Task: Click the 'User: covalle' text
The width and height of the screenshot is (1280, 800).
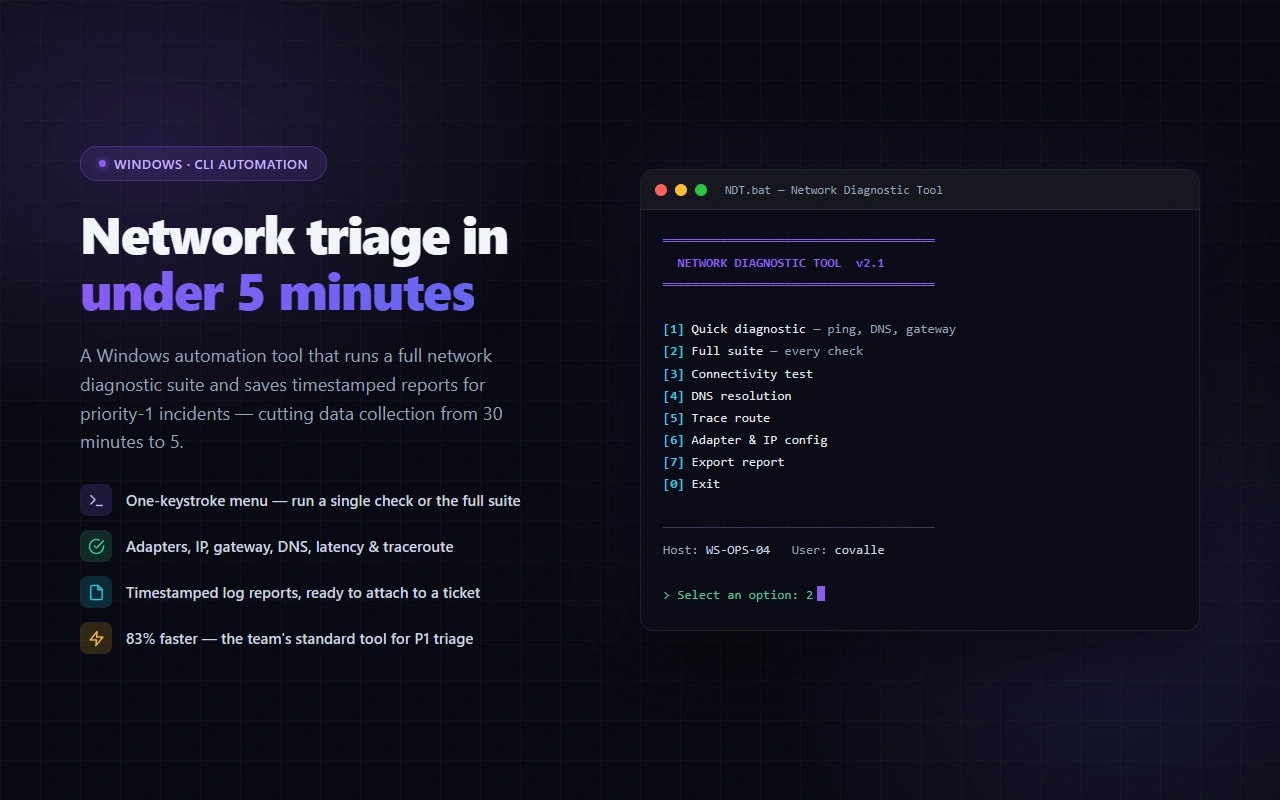Action: point(838,550)
